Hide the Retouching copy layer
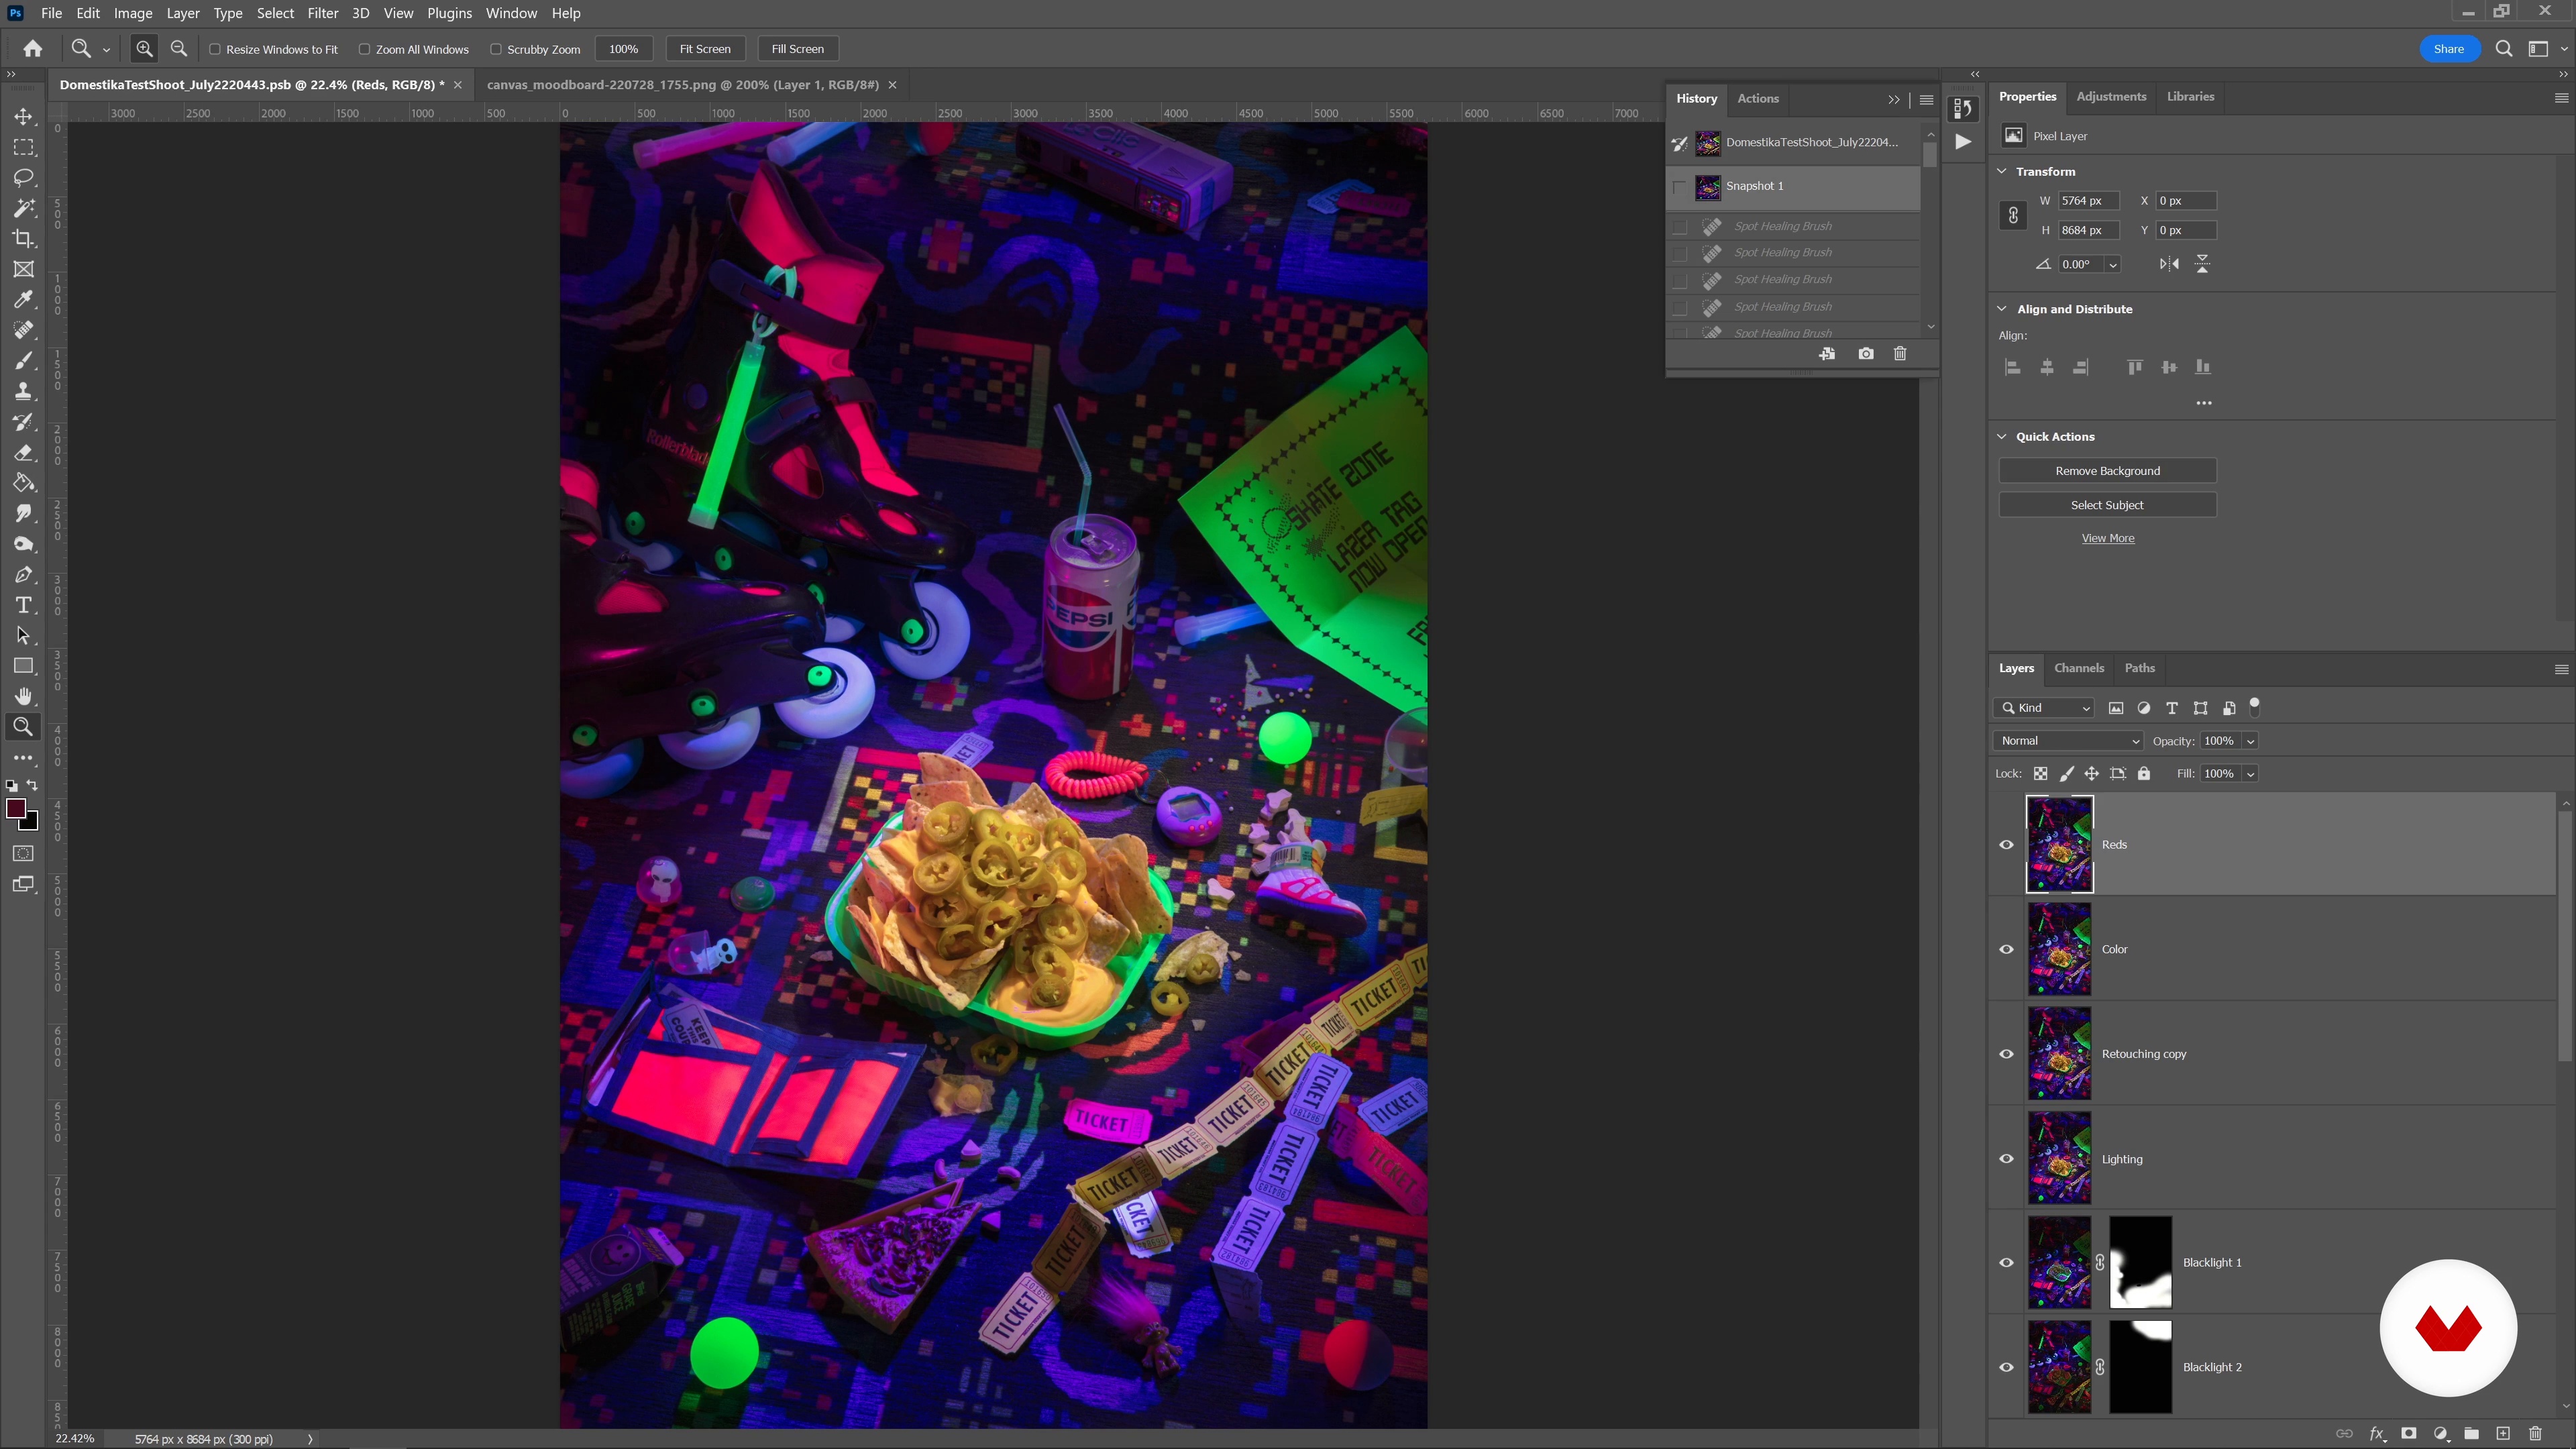Screen dimensions: 2576x1449 [2006, 1054]
